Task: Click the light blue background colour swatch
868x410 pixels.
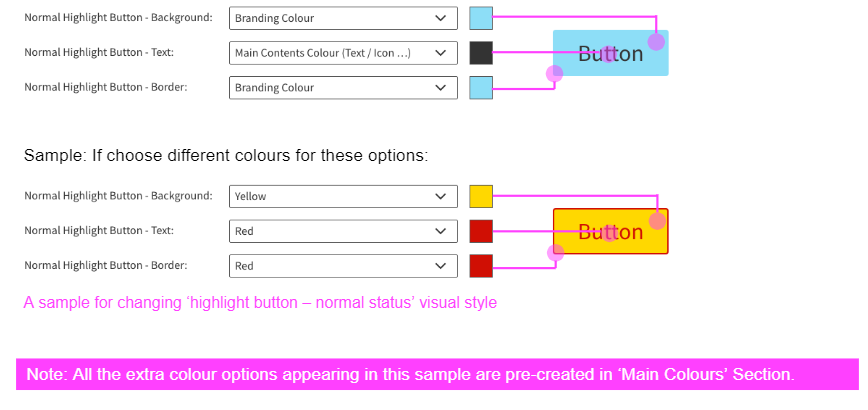Action: pyautogui.click(x=481, y=18)
